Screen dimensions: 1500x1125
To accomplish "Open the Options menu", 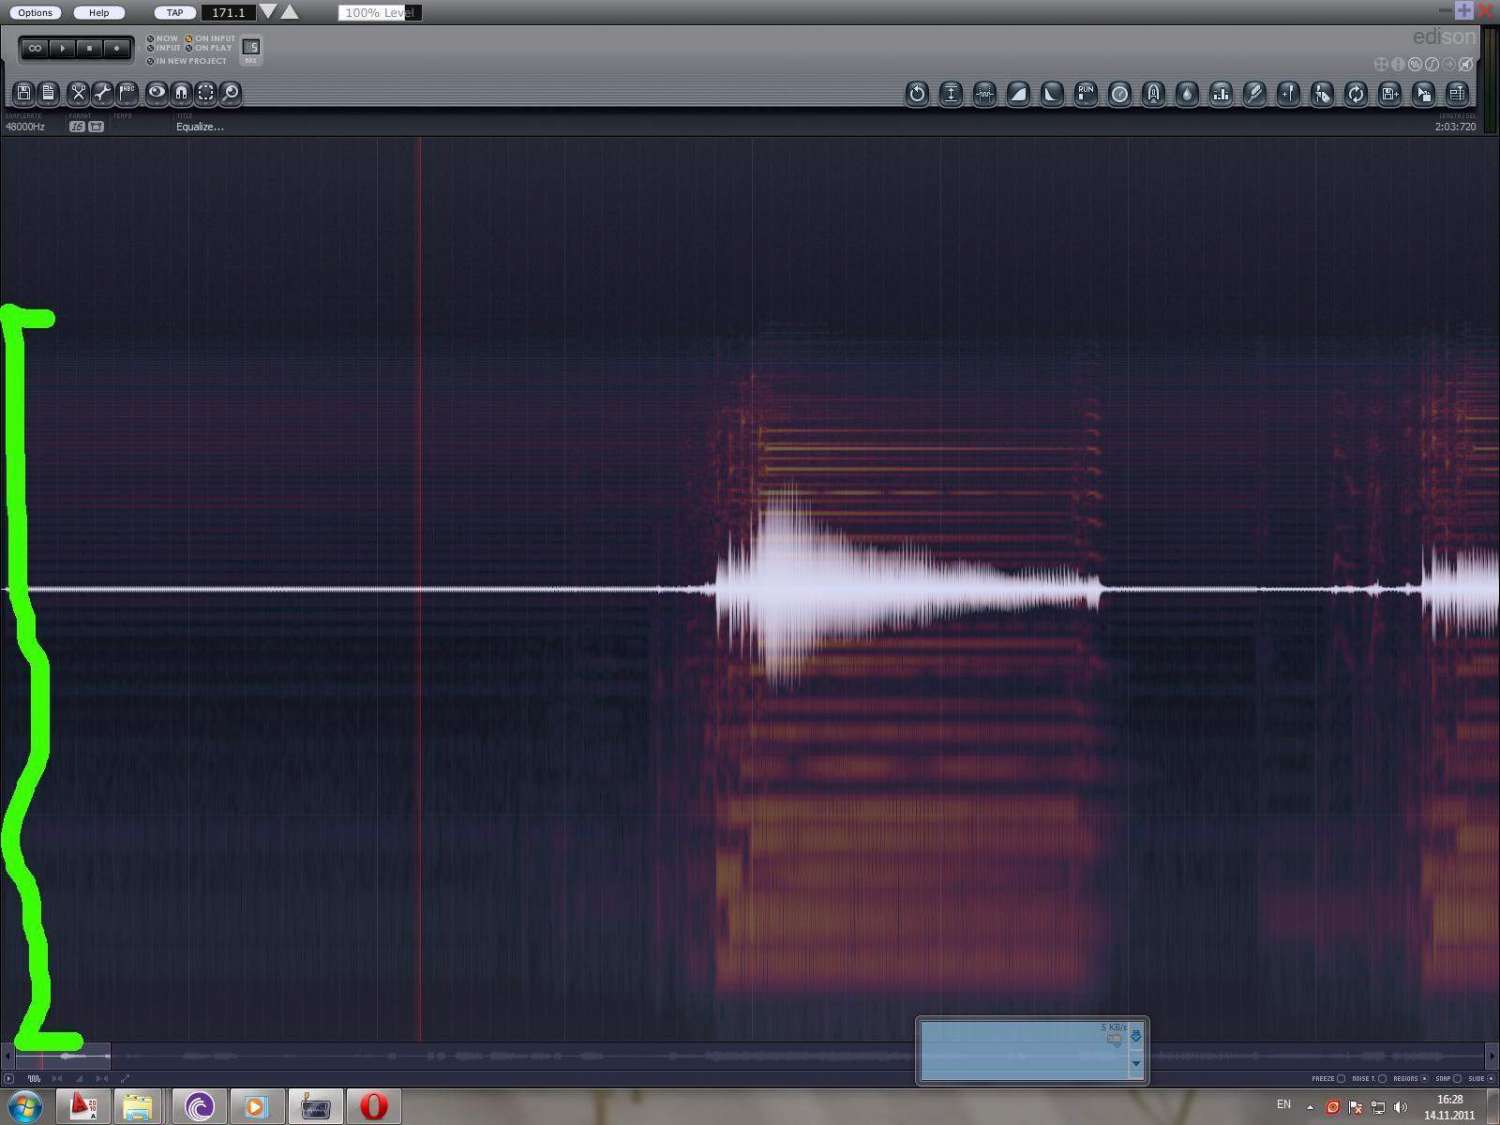I will click(x=35, y=13).
